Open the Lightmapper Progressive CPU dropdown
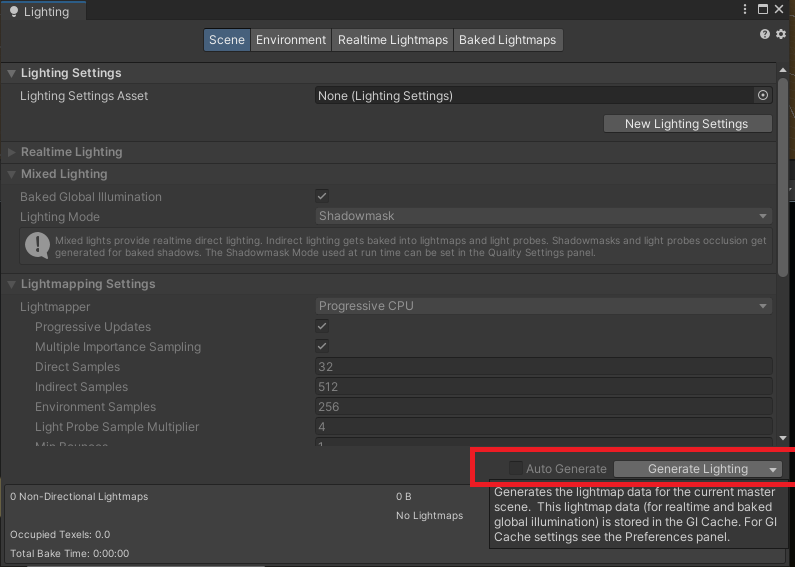The height and width of the screenshot is (567, 795). (543, 307)
